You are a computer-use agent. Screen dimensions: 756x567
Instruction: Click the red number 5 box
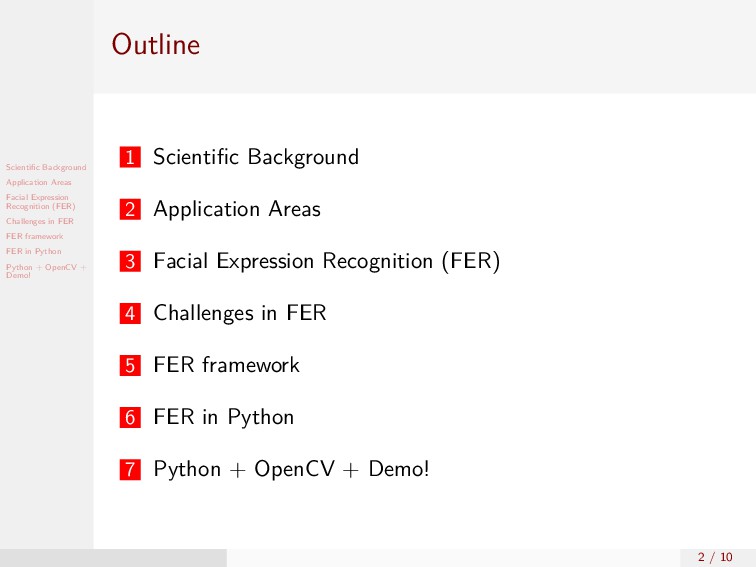(x=130, y=365)
